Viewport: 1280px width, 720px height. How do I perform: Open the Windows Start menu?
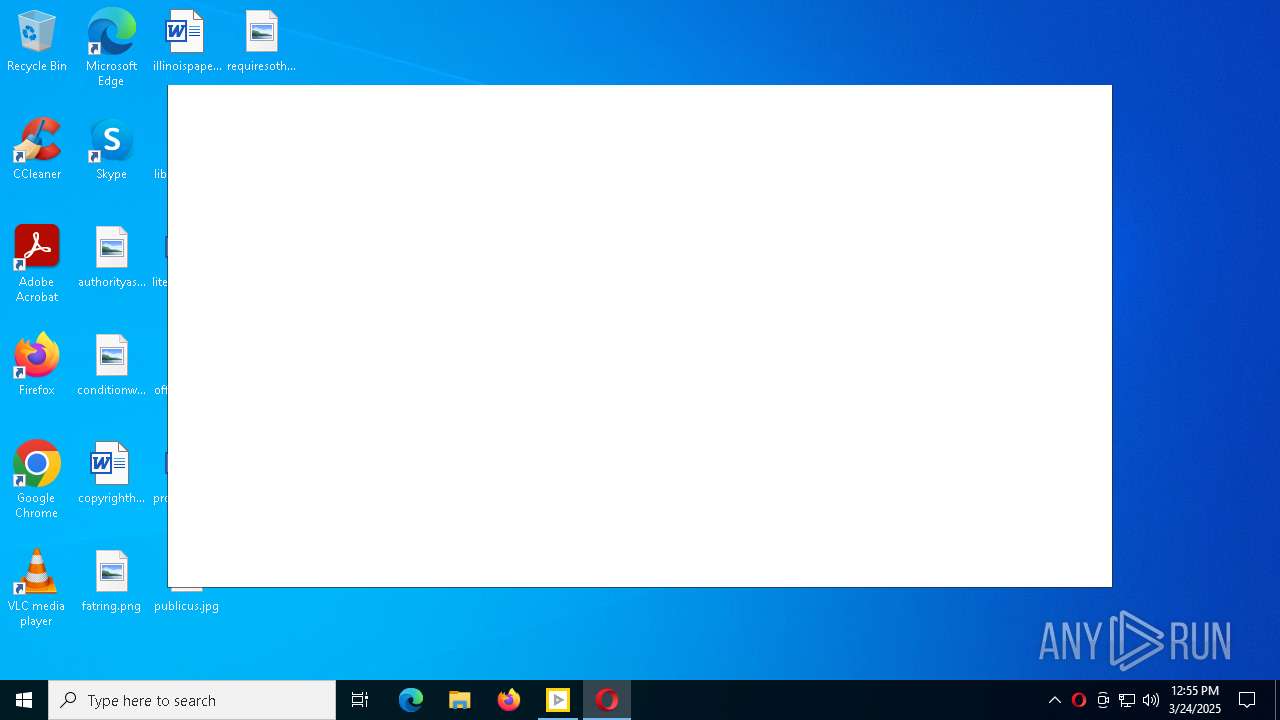pyautogui.click(x=24, y=700)
